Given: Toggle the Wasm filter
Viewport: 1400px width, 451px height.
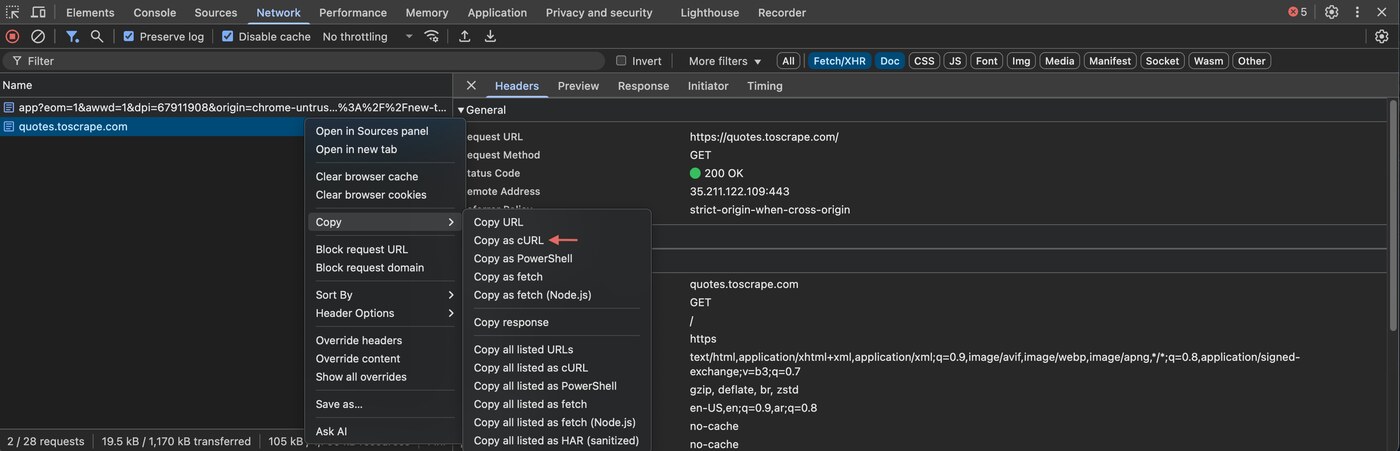Looking at the screenshot, I should [1208, 61].
